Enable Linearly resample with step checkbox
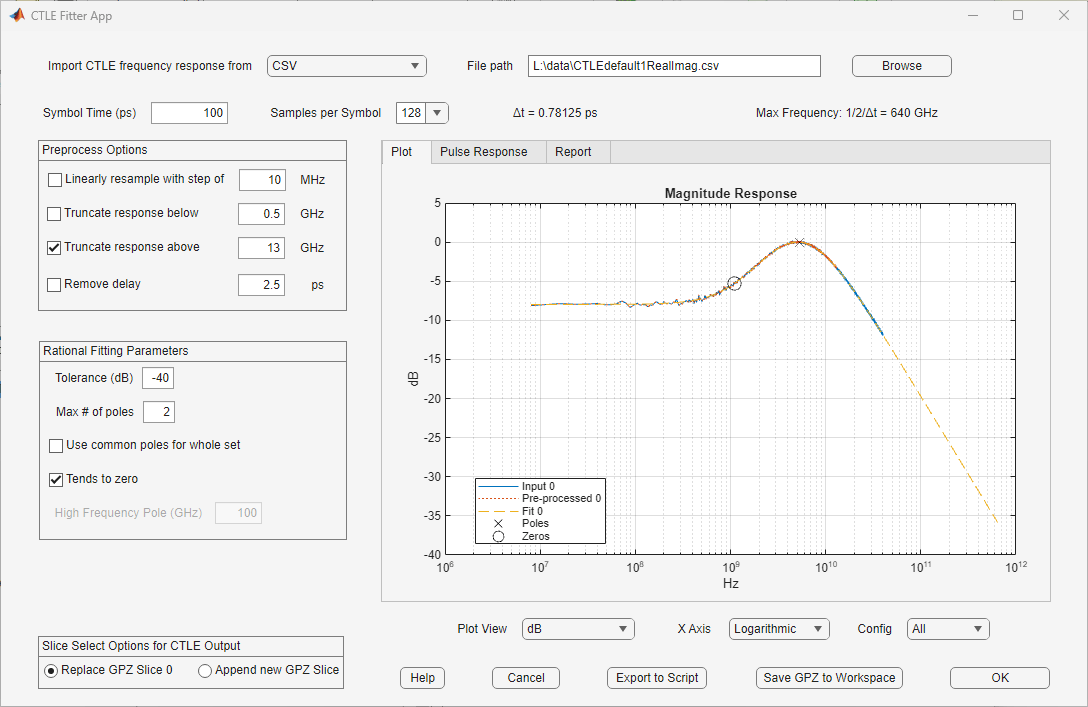The width and height of the screenshot is (1088, 707). [x=55, y=180]
